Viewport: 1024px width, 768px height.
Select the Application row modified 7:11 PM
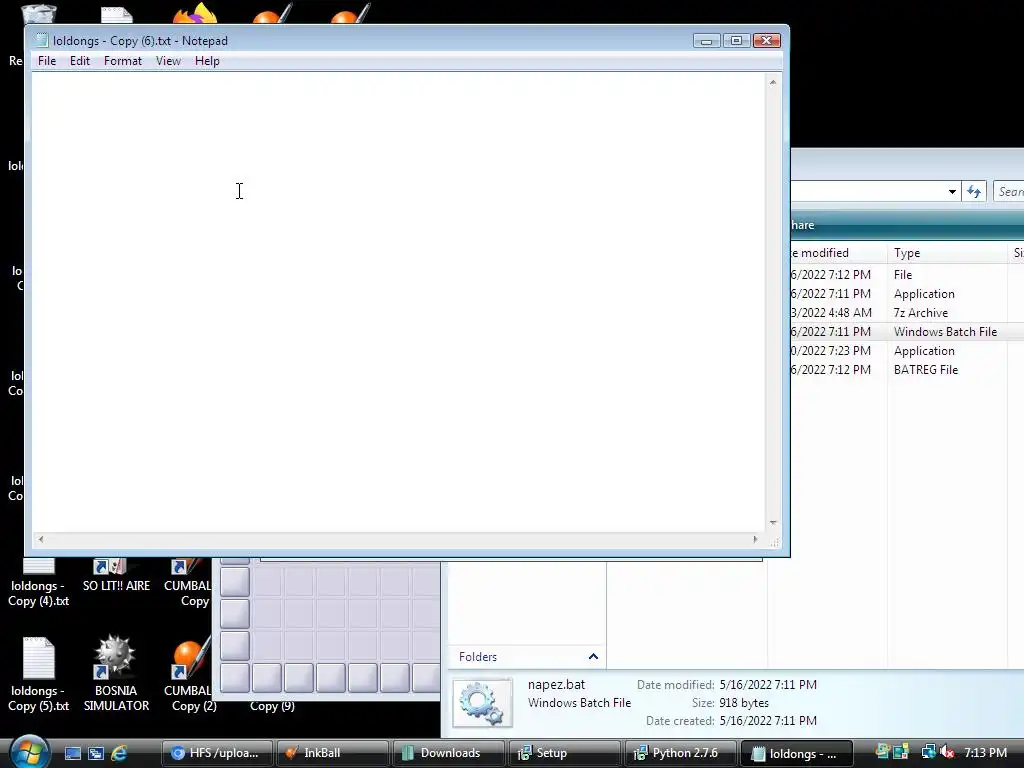pyautogui.click(x=907, y=294)
